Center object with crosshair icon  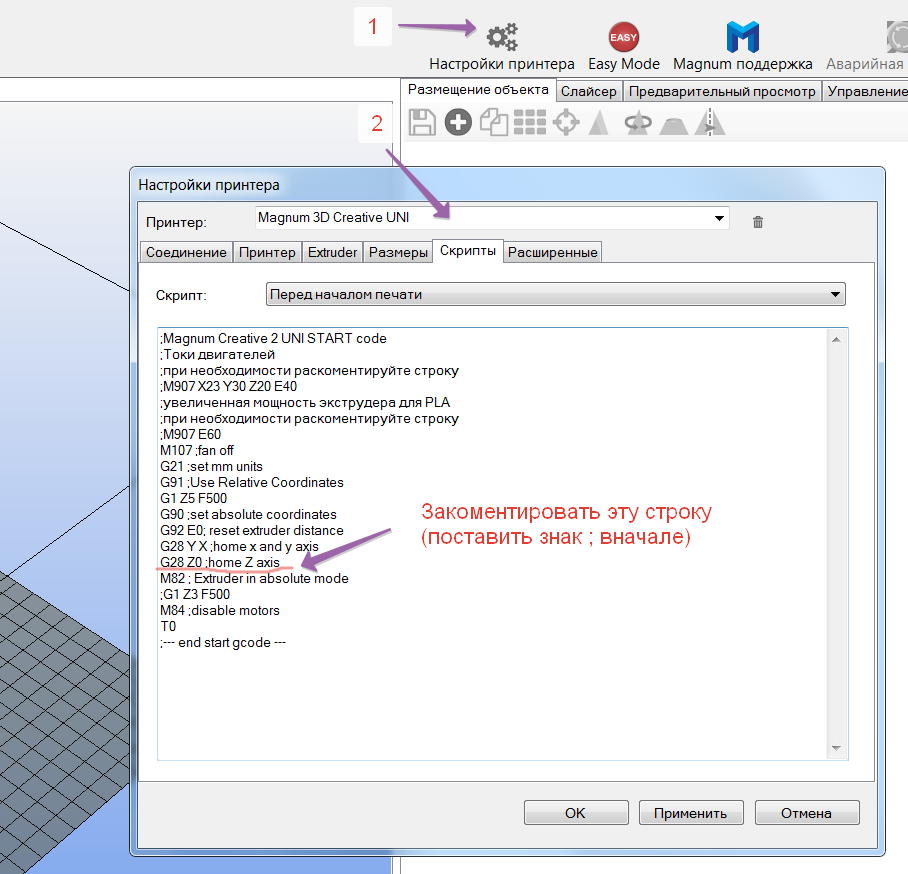566,122
